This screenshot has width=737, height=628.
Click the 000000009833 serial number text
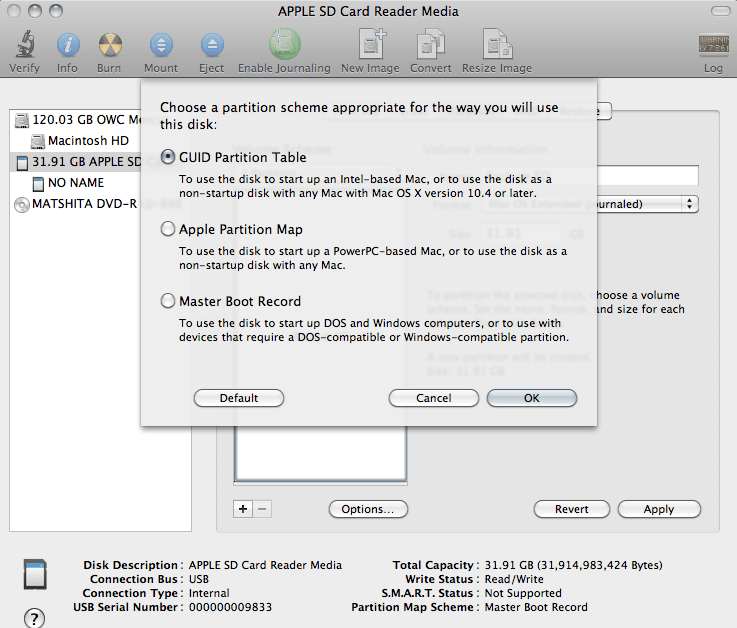point(230,607)
